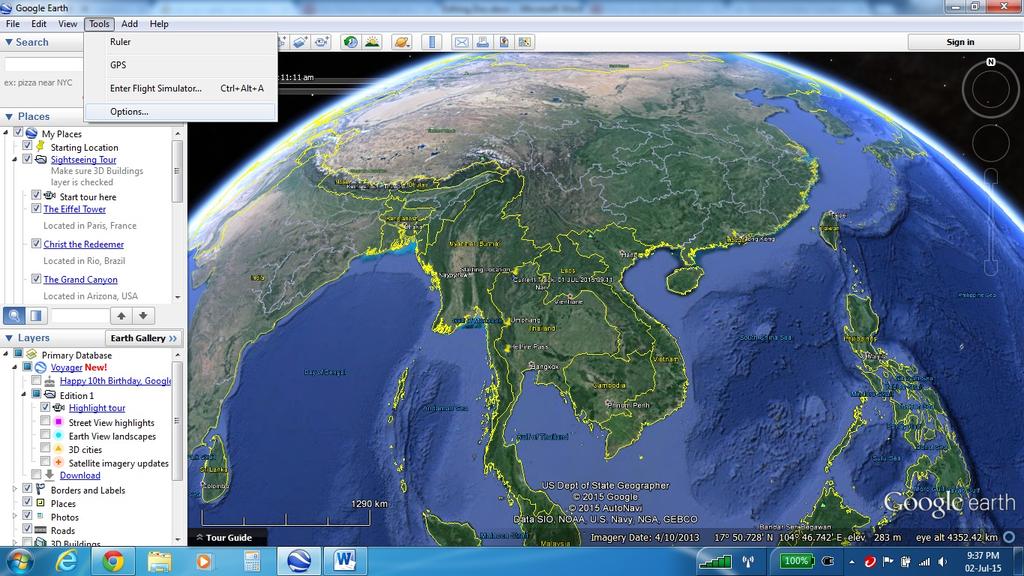The width and height of the screenshot is (1024, 576).
Task: Collapse the Sightseeing Tour tree node
Action: [14, 159]
